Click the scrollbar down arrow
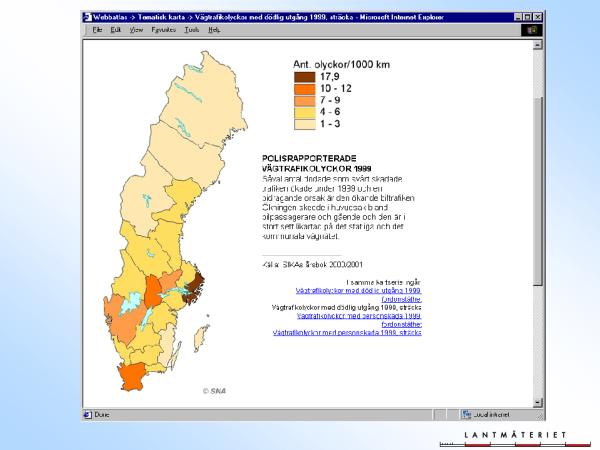 click(539, 401)
